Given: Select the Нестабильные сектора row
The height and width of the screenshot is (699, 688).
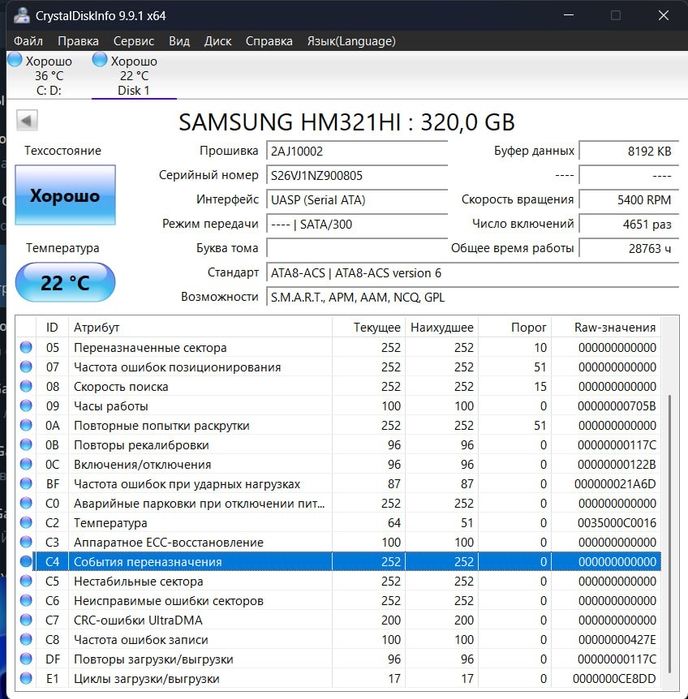Looking at the screenshot, I should (x=338, y=581).
